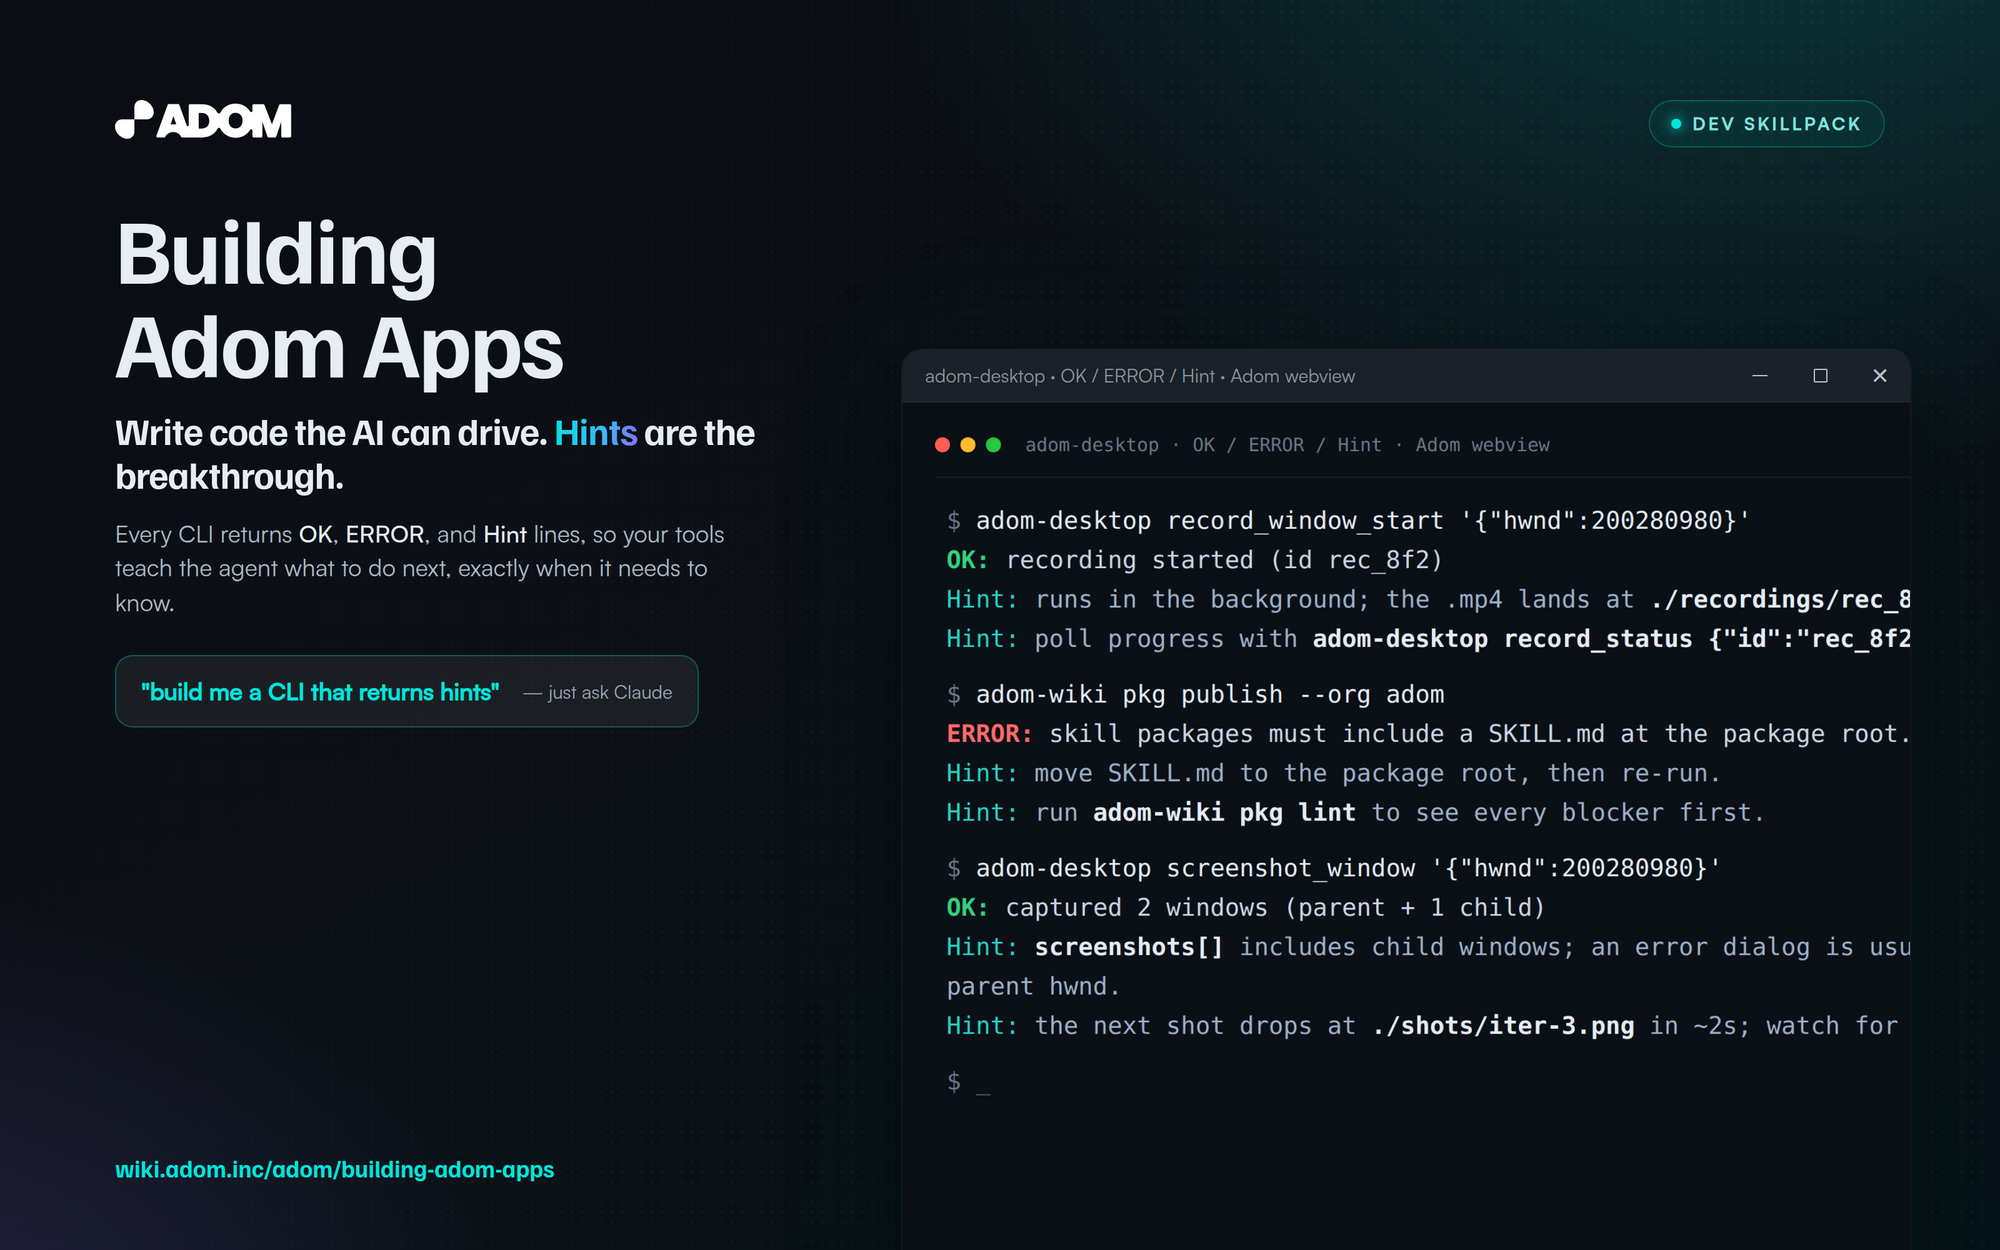Maximize the adom-desktop window
The height and width of the screenshot is (1250, 2000).
pos(1820,376)
